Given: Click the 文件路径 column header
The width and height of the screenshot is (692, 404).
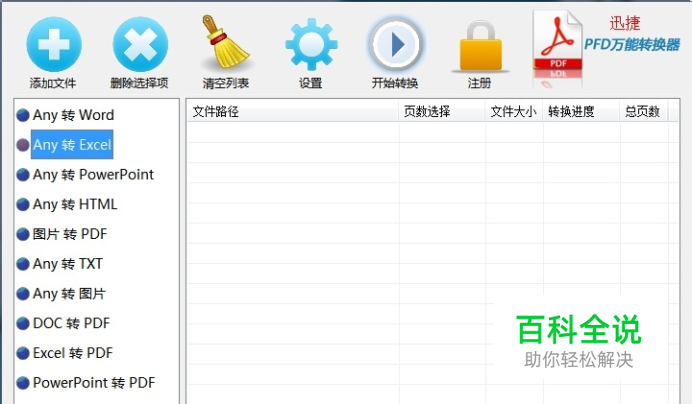Looking at the screenshot, I should [292, 111].
